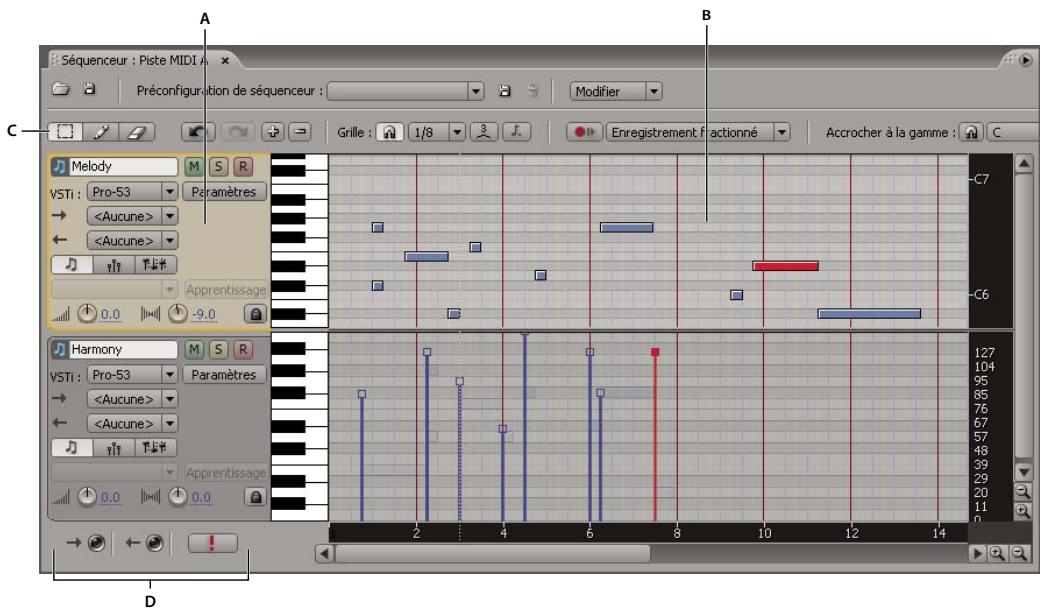Click the undo arrow button
This screenshot has width=1045, height=609.
click(x=198, y=131)
